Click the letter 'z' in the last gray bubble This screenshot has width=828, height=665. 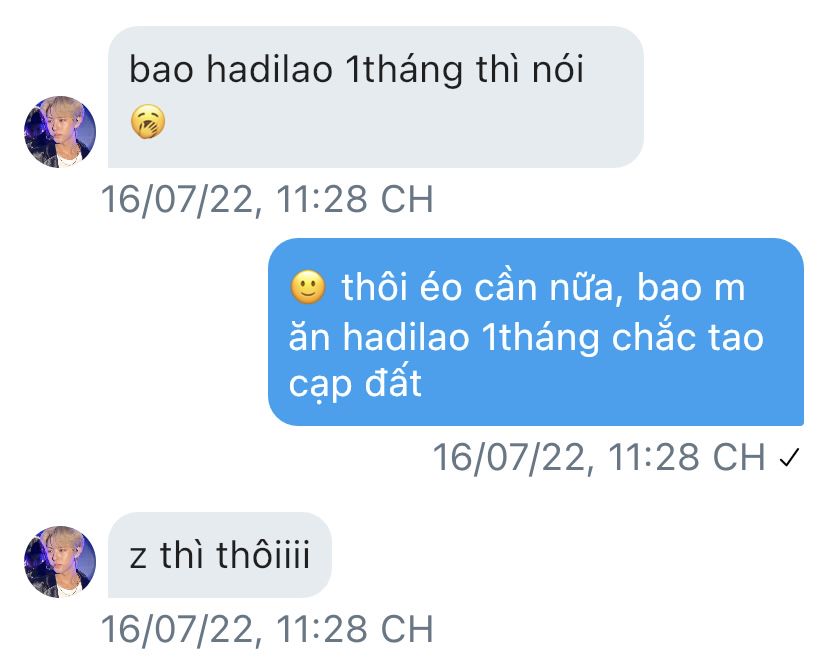click(138, 558)
